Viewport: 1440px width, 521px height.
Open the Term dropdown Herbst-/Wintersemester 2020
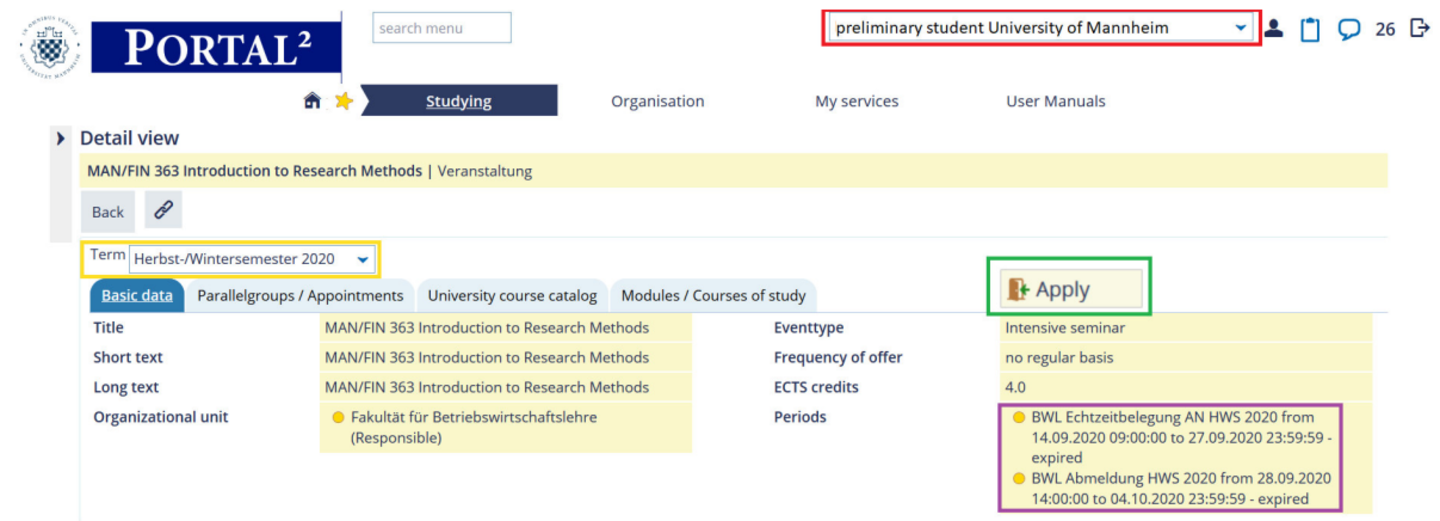click(x=252, y=259)
